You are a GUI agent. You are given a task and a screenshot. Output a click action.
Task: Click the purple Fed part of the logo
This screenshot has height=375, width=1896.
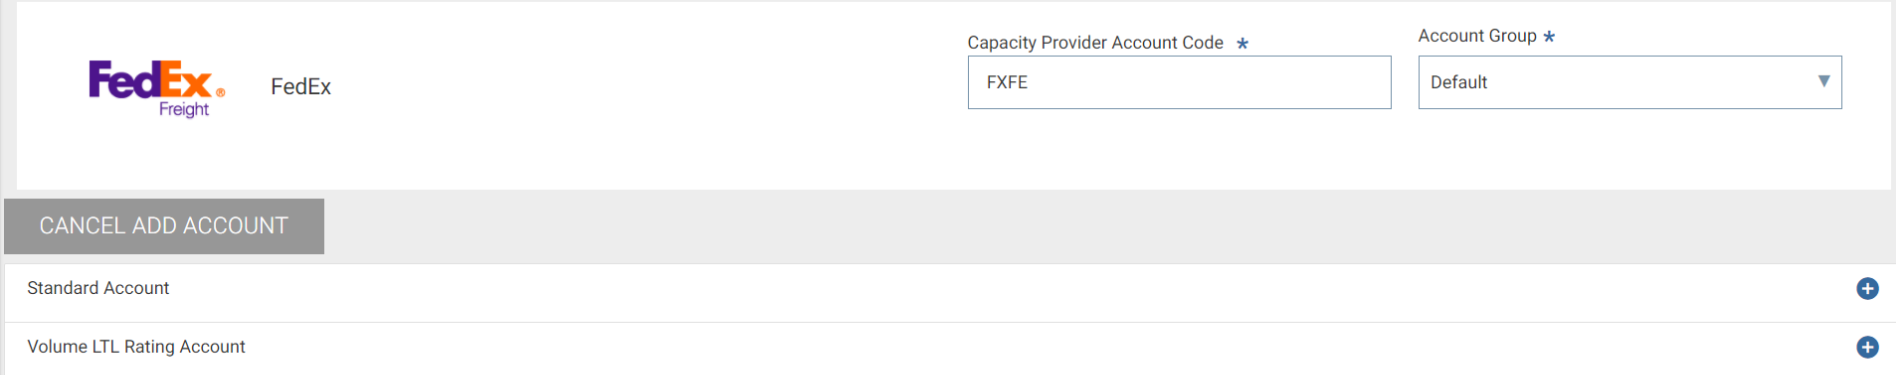125,80
